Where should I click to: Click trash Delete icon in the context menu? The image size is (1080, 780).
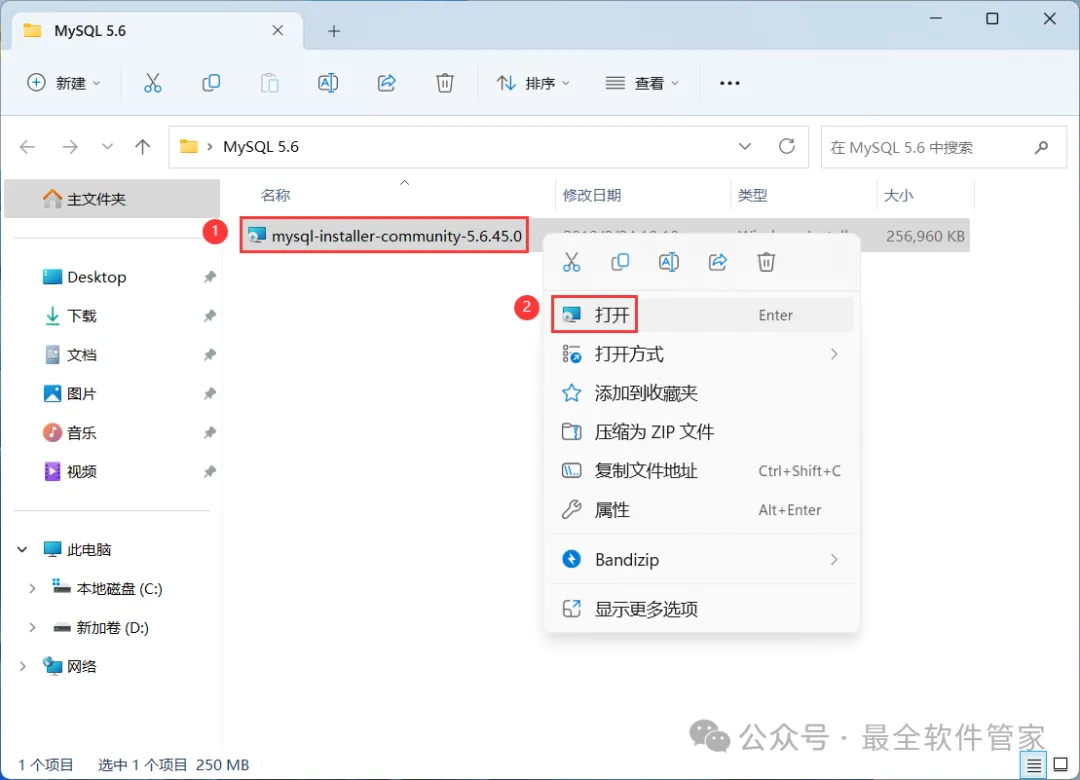click(767, 262)
